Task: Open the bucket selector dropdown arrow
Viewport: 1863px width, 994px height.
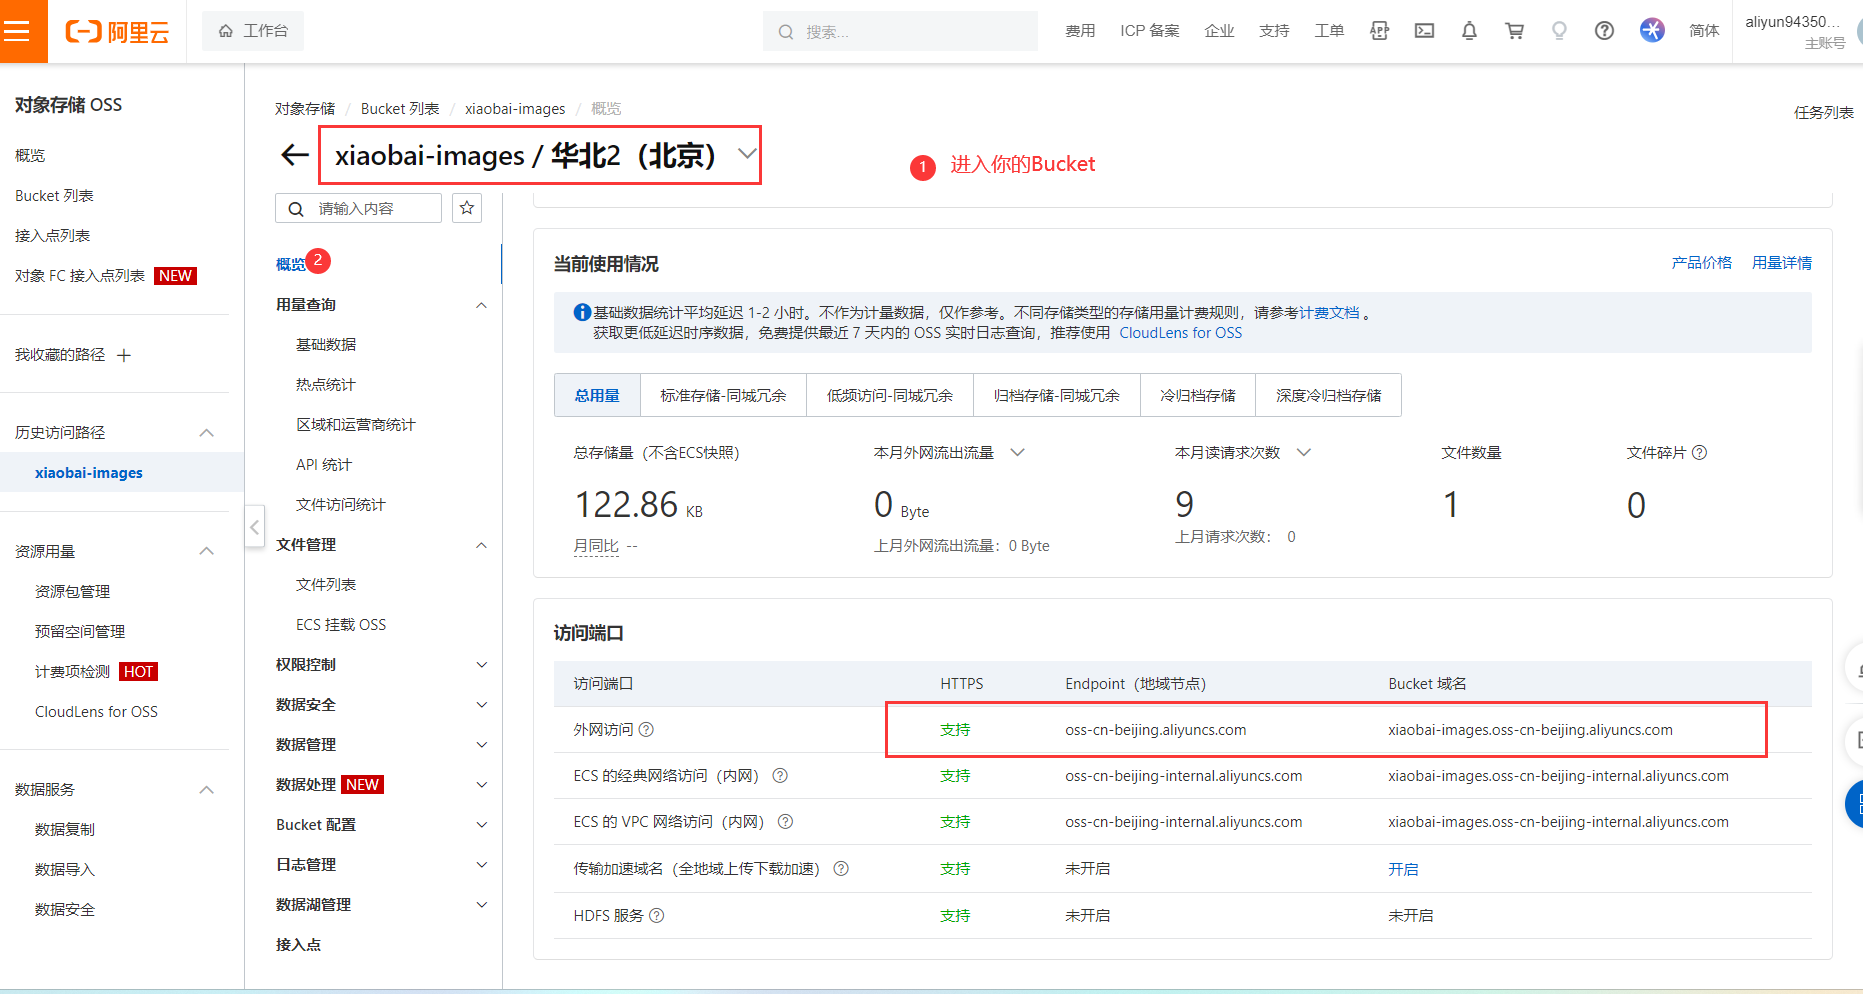Action: [746, 154]
